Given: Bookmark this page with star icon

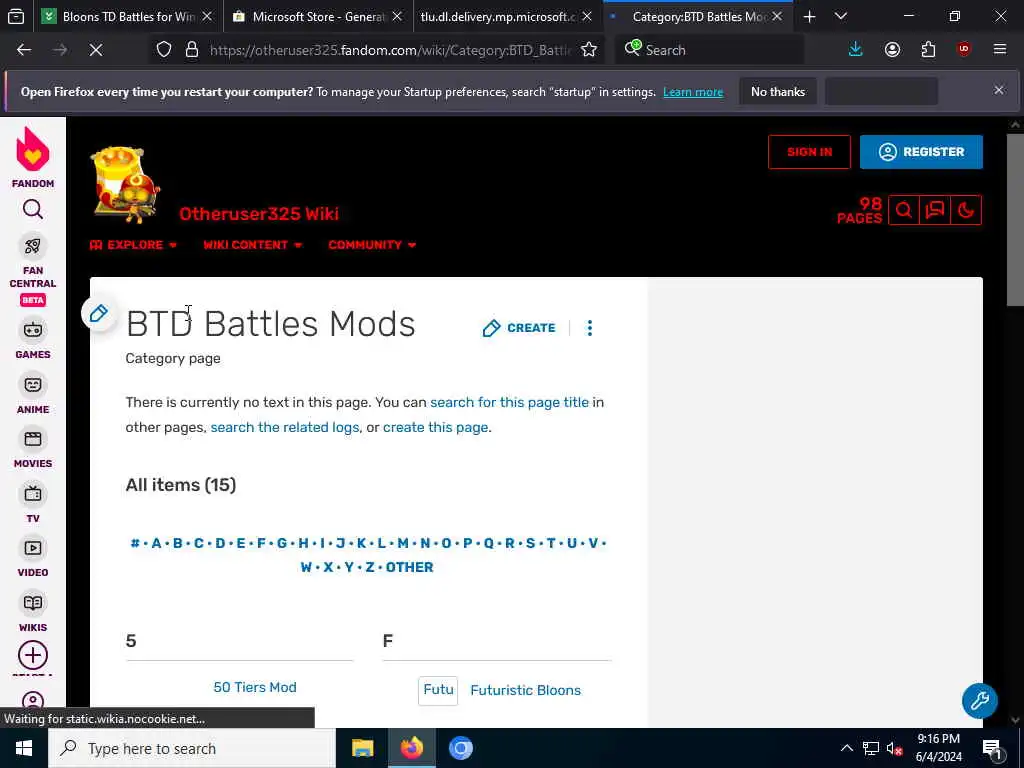Looking at the screenshot, I should pyautogui.click(x=589, y=50).
